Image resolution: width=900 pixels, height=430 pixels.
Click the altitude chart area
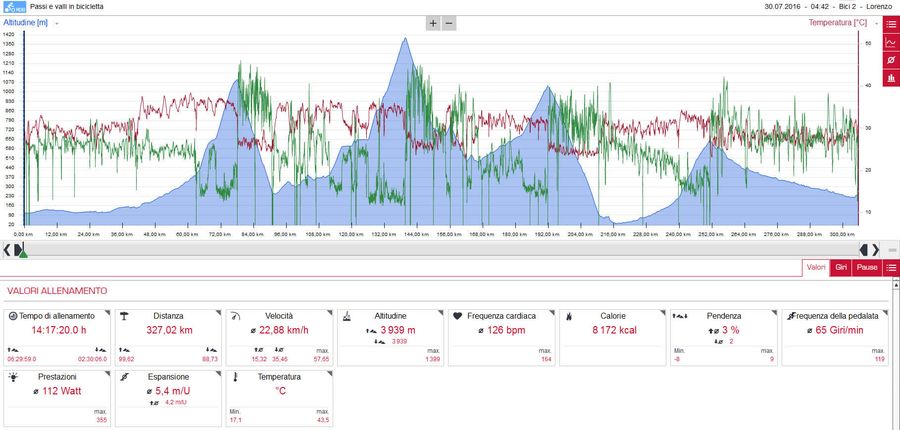[441, 129]
